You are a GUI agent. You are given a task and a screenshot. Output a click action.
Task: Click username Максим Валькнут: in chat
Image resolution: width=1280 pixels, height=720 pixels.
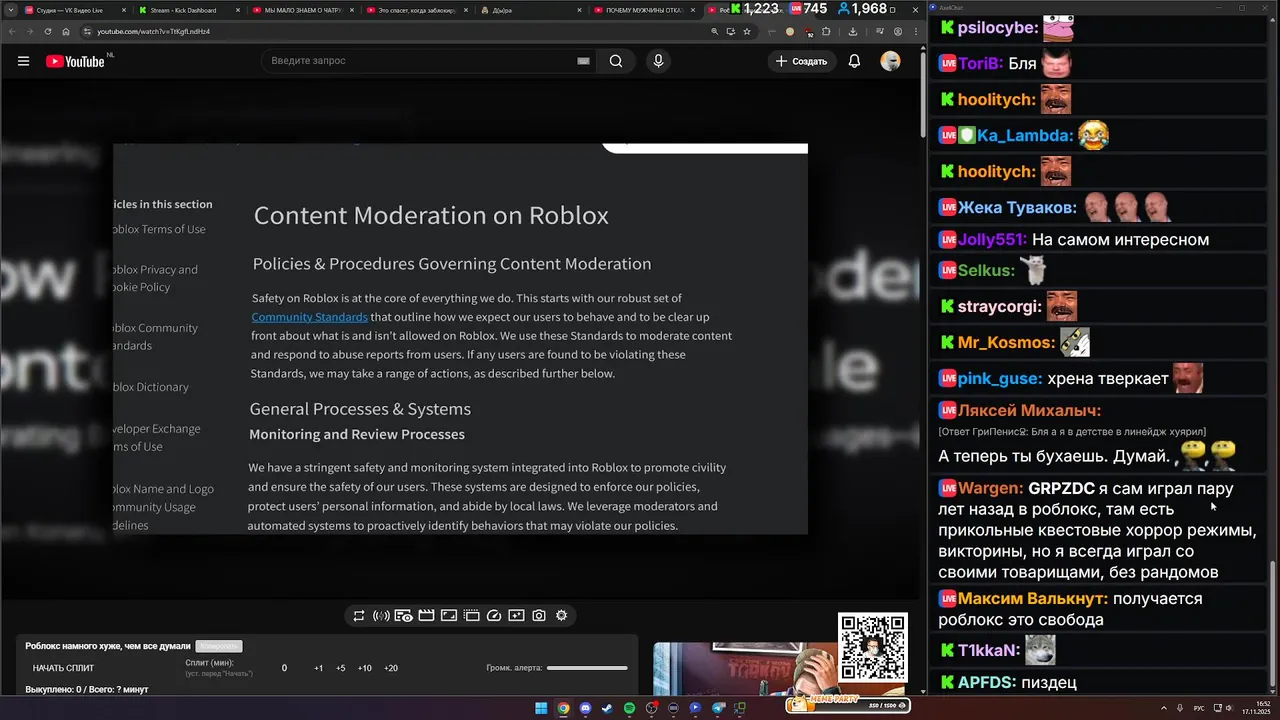1032,598
